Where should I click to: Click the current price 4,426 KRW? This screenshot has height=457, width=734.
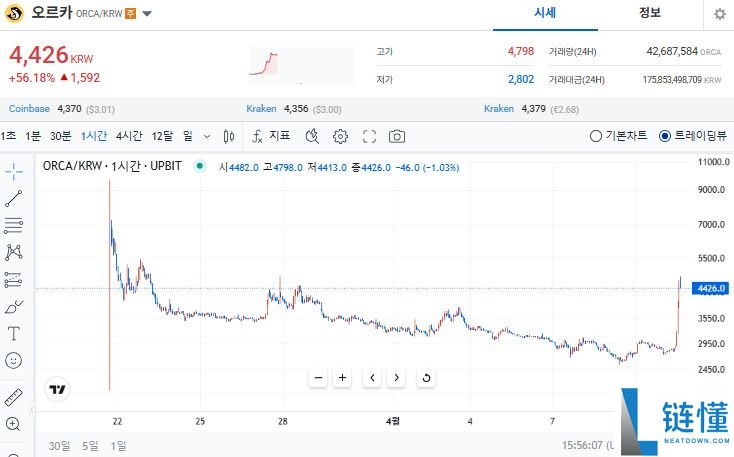[51, 55]
